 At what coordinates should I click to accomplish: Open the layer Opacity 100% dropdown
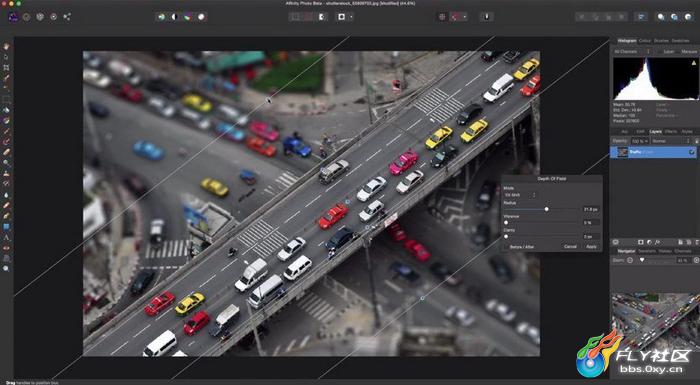640,141
